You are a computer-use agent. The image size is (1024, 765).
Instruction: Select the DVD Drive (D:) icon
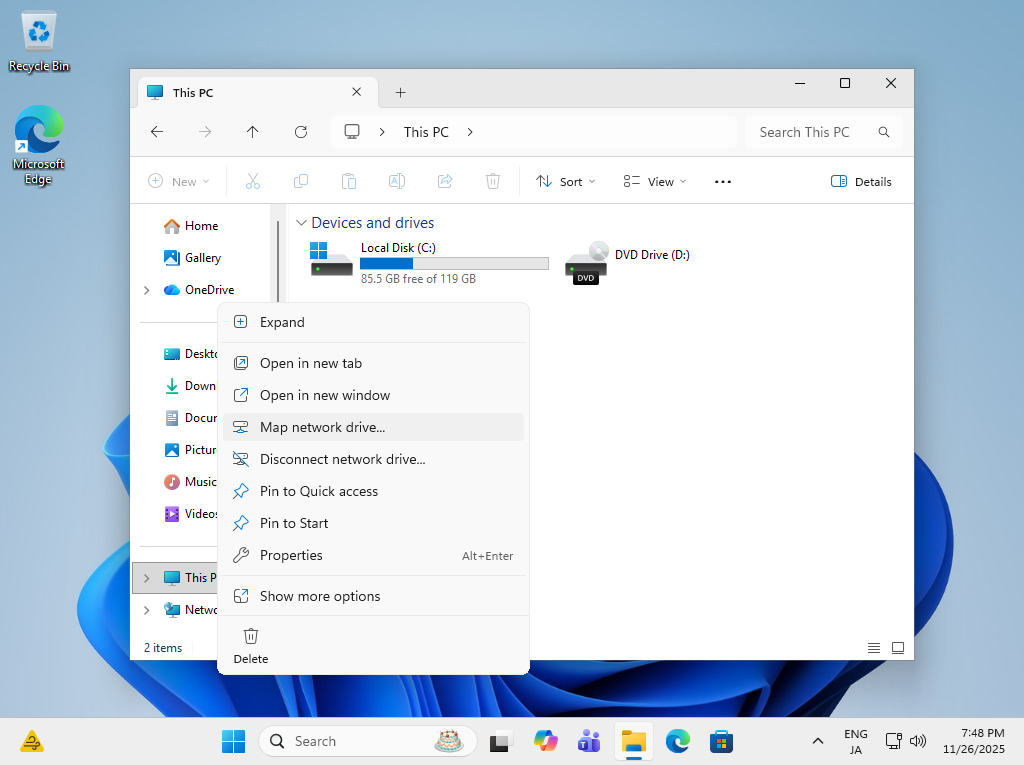click(586, 262)
